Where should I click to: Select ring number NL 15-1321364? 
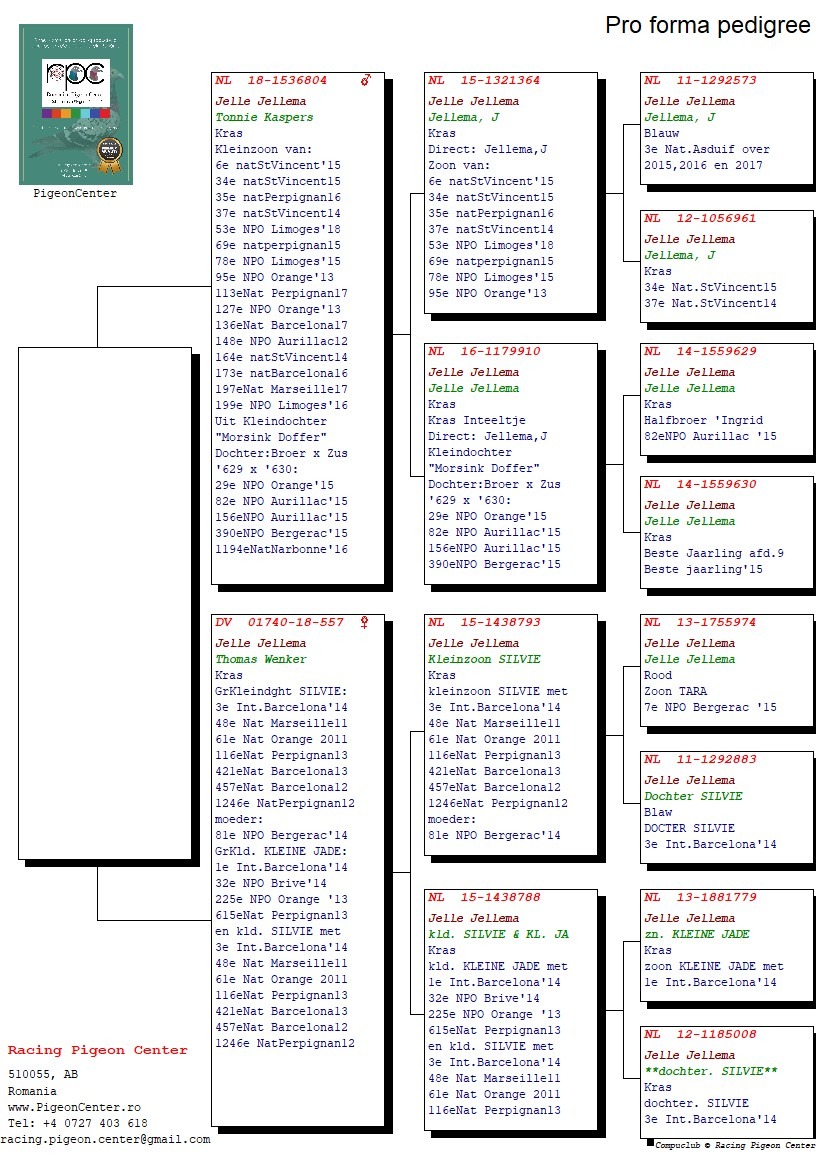pyautogui.click(x=483, y=80)
